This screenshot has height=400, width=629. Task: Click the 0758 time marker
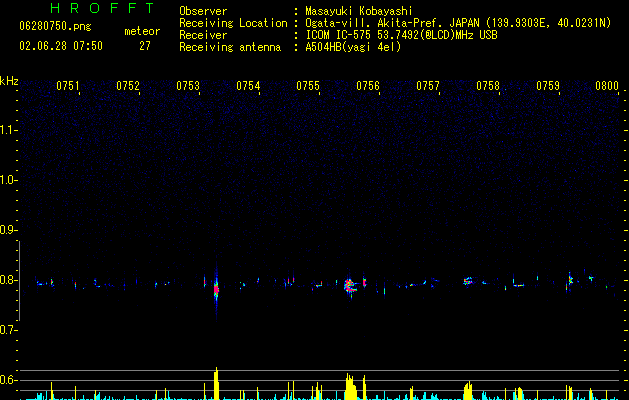point(488,86)
